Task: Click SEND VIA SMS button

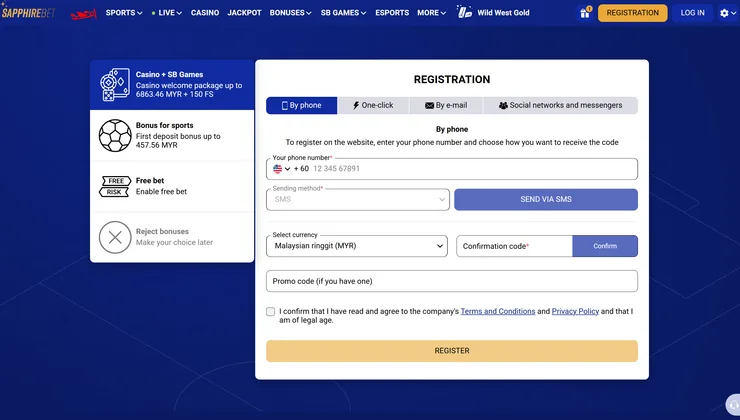Action: coord(546,200)
